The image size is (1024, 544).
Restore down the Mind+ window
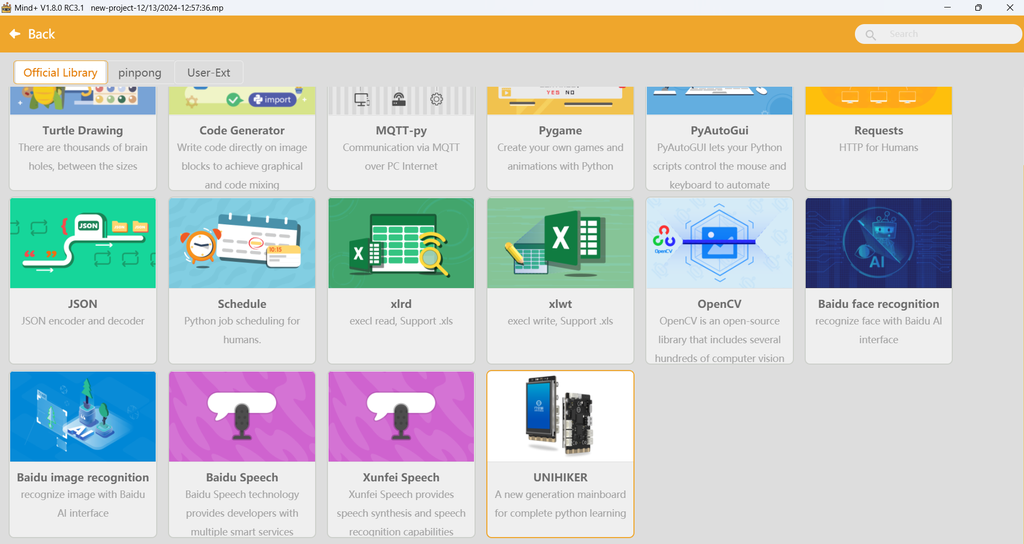(x=978, y=7)
